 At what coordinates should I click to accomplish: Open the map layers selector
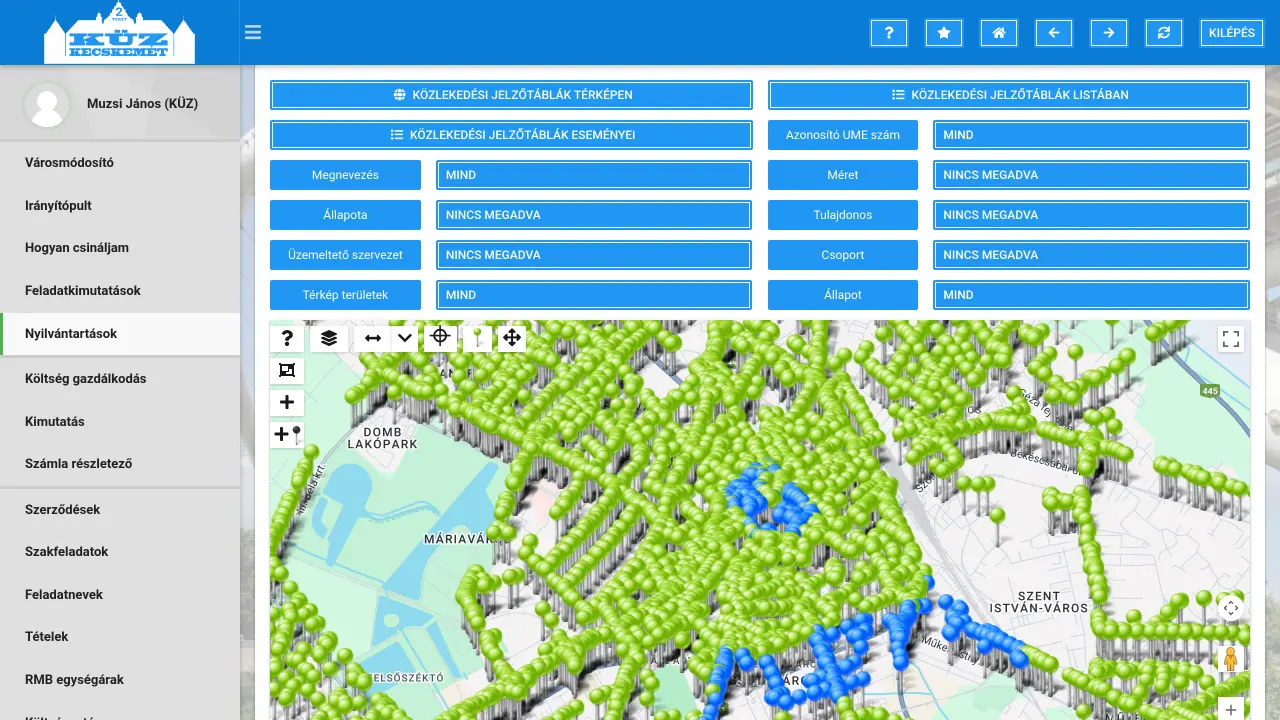(x=329, y=338)
